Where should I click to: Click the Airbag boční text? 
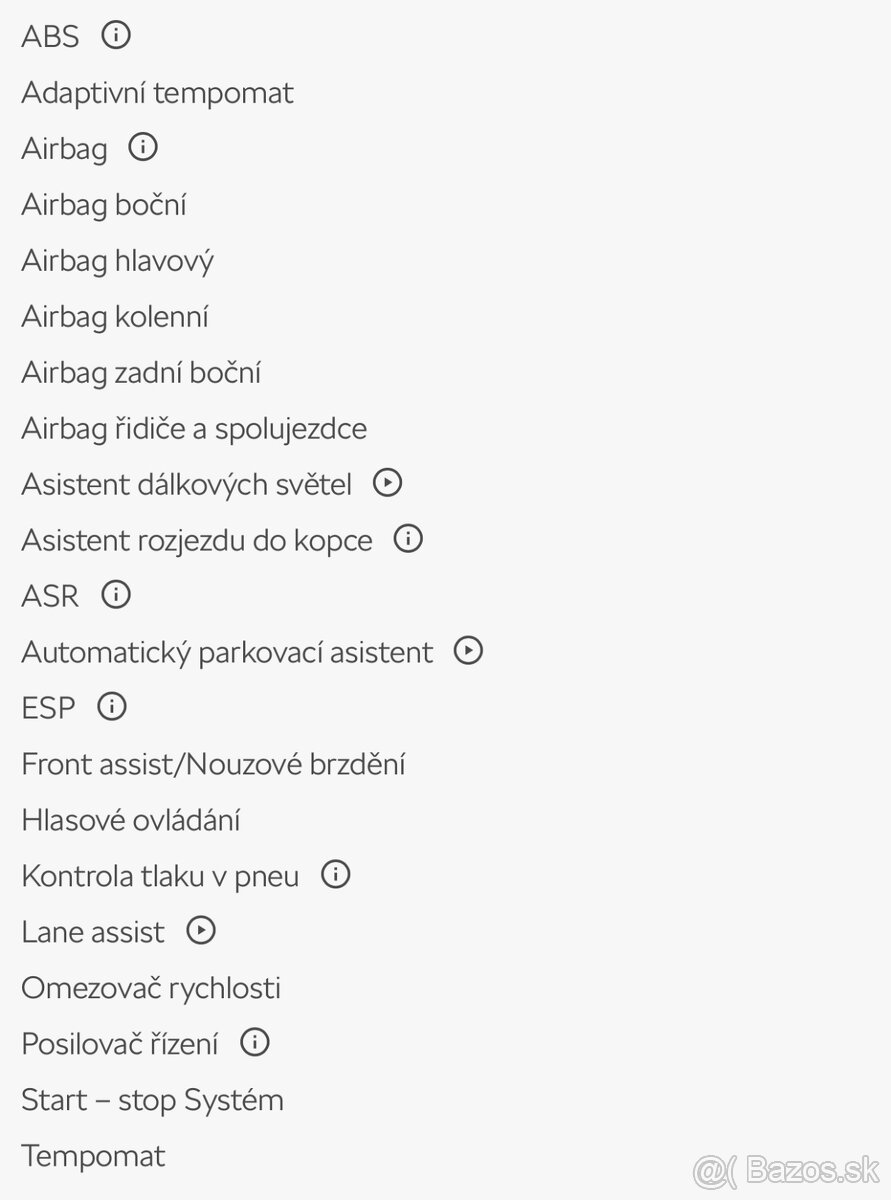(104, 205)
